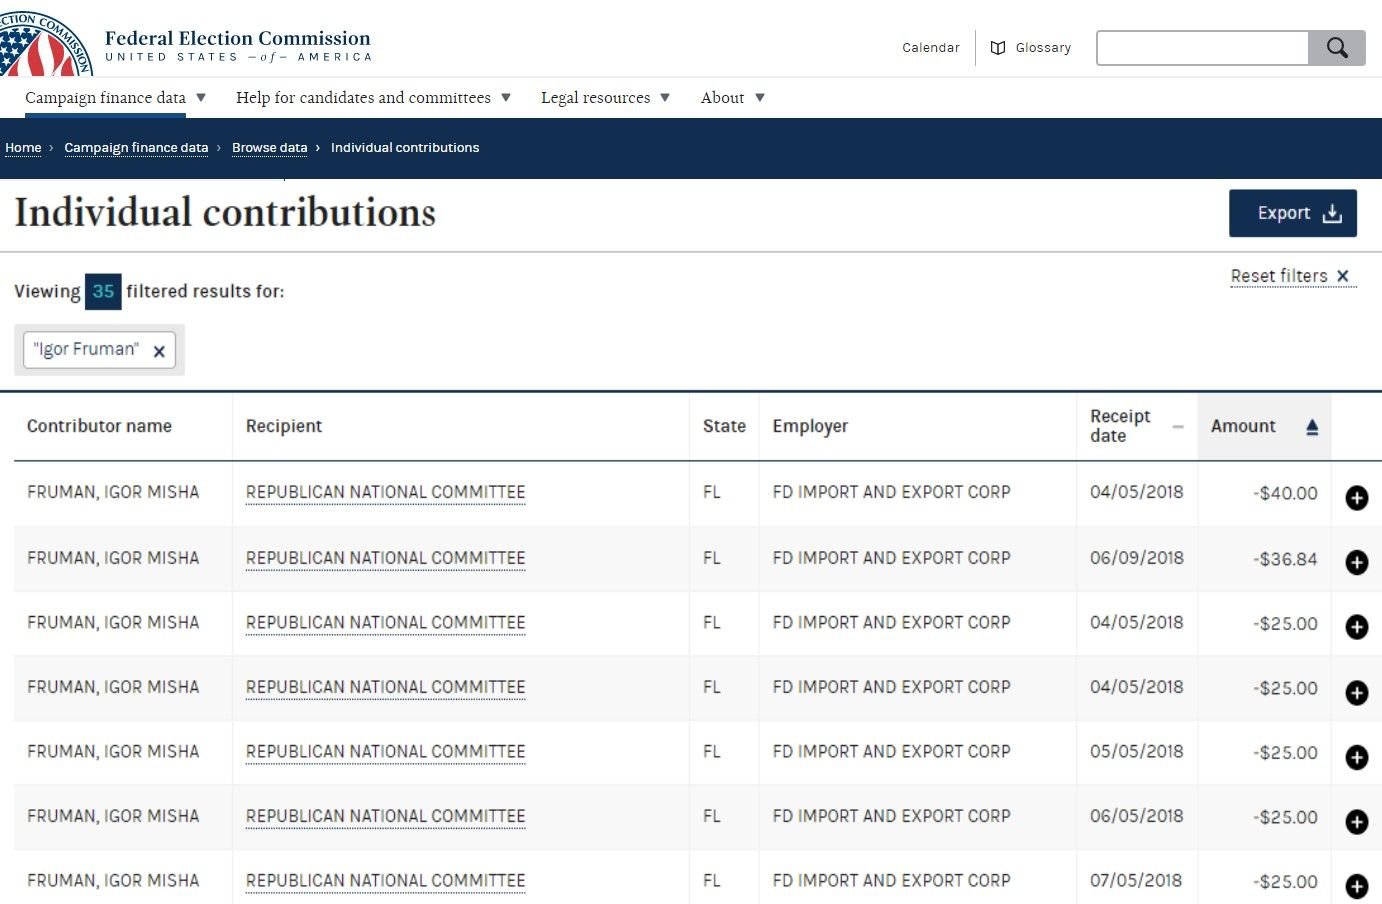
Task: Click the 06/05/2018 receipt date cell
Action: pos(1137,816)
